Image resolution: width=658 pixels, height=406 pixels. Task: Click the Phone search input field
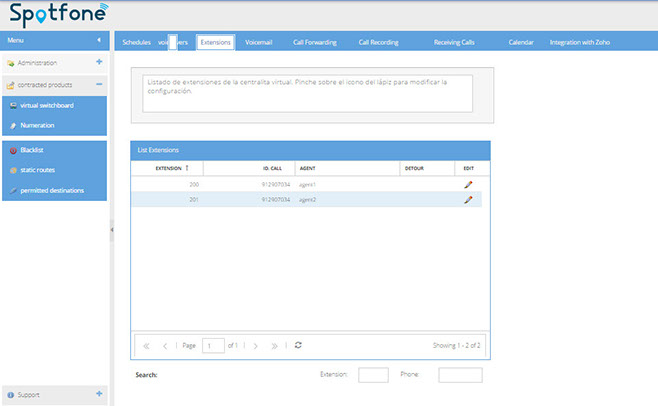[460, 375]
